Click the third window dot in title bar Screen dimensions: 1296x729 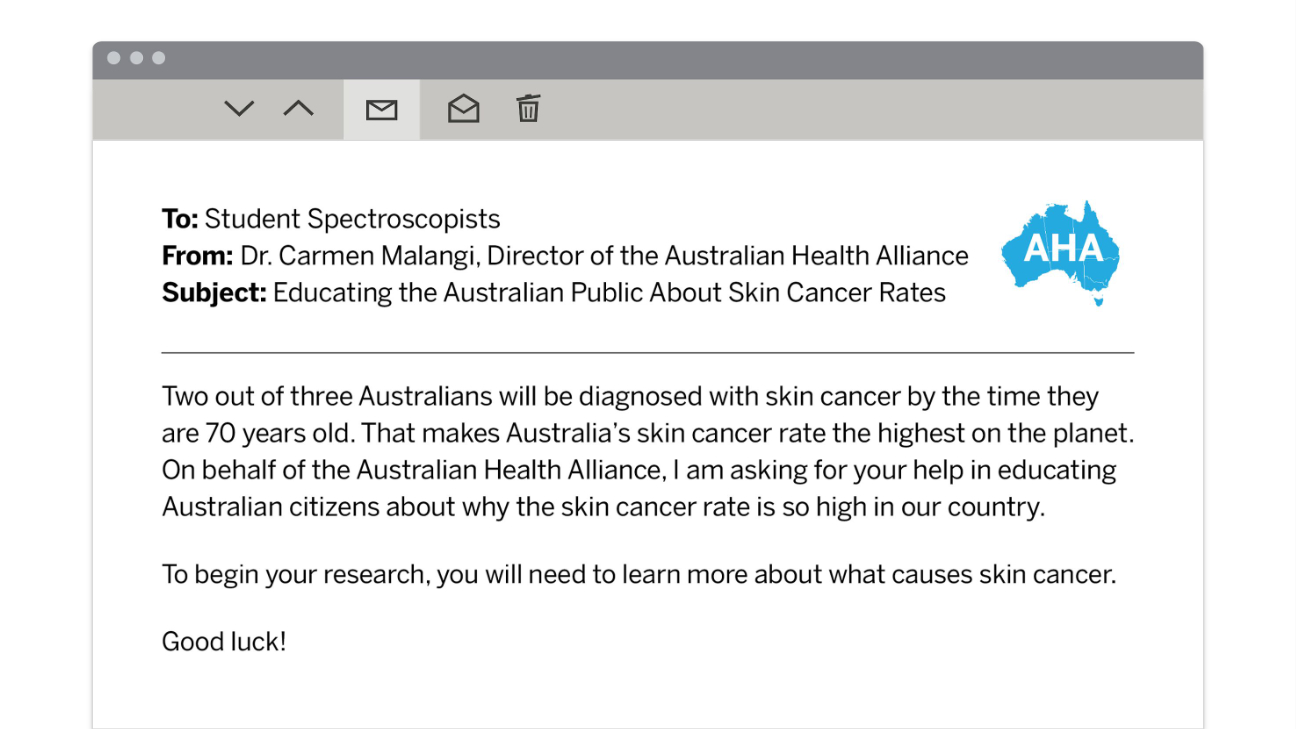coord(158,58)
